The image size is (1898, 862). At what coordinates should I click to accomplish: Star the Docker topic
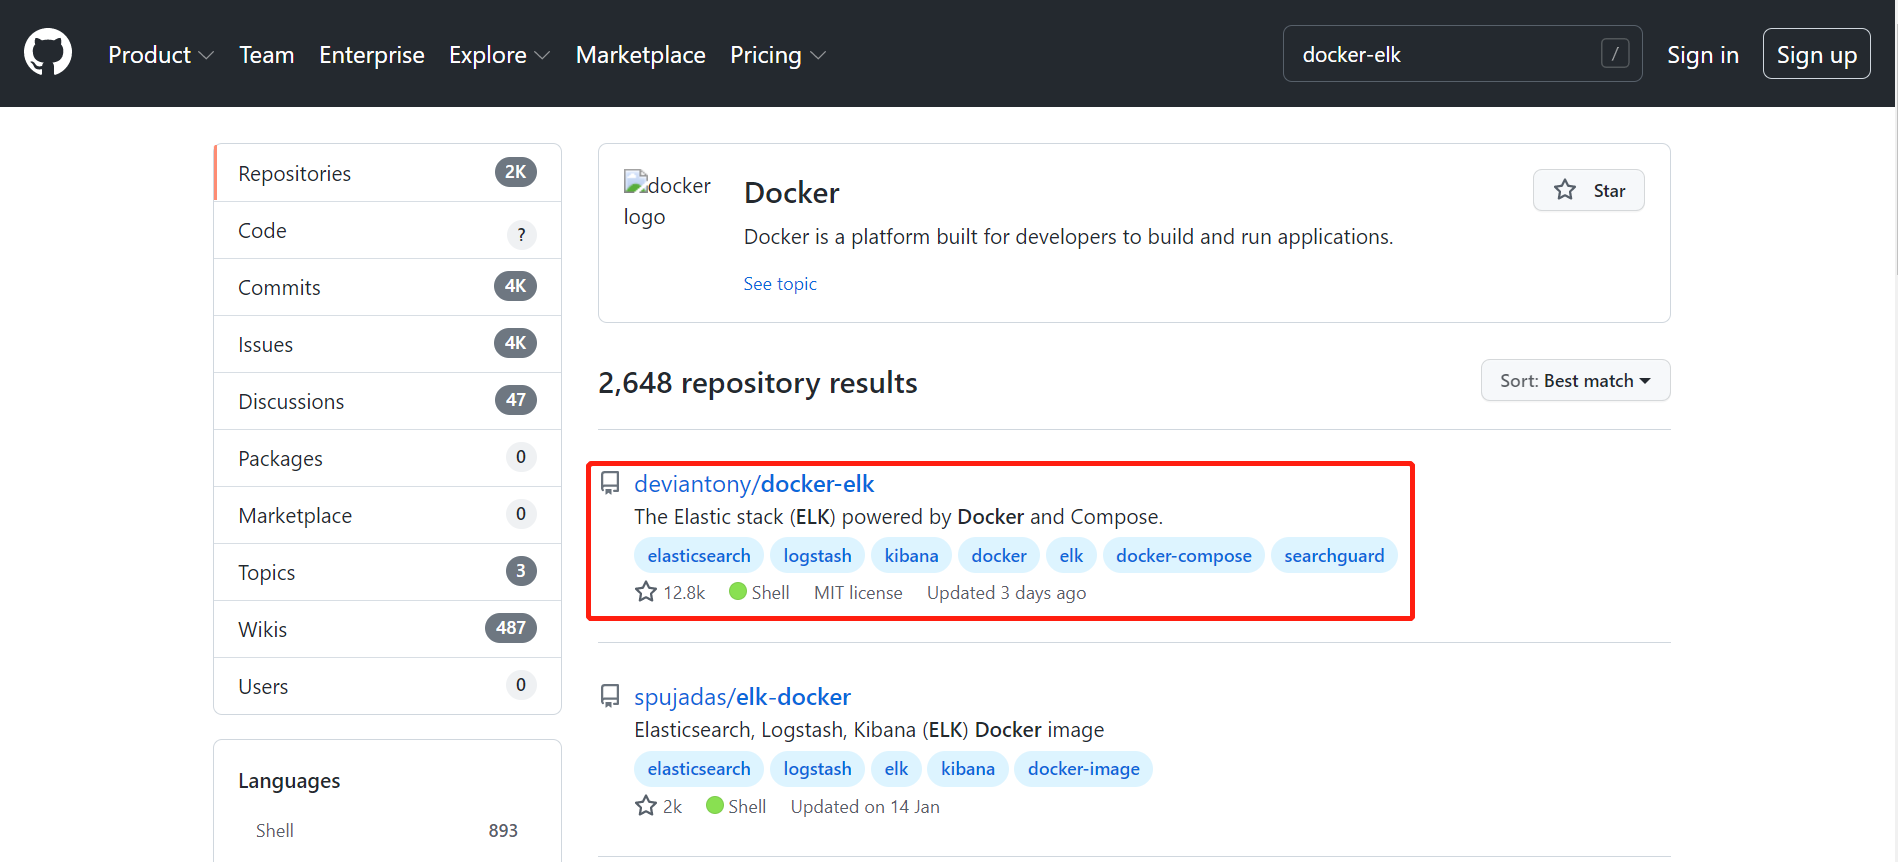click(1588, 190)
